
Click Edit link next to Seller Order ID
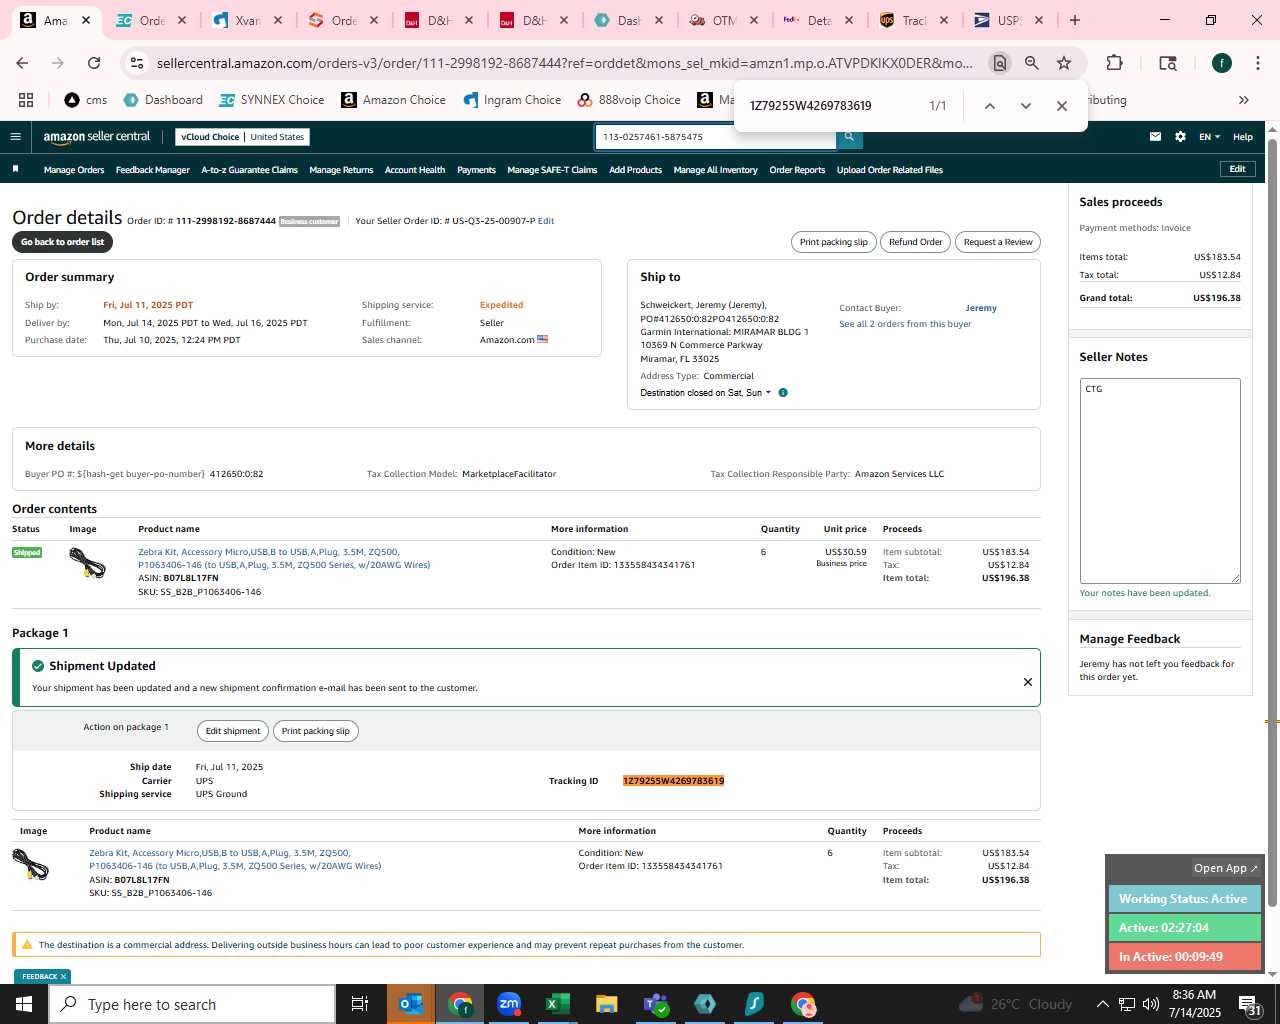tap(546, 221)
